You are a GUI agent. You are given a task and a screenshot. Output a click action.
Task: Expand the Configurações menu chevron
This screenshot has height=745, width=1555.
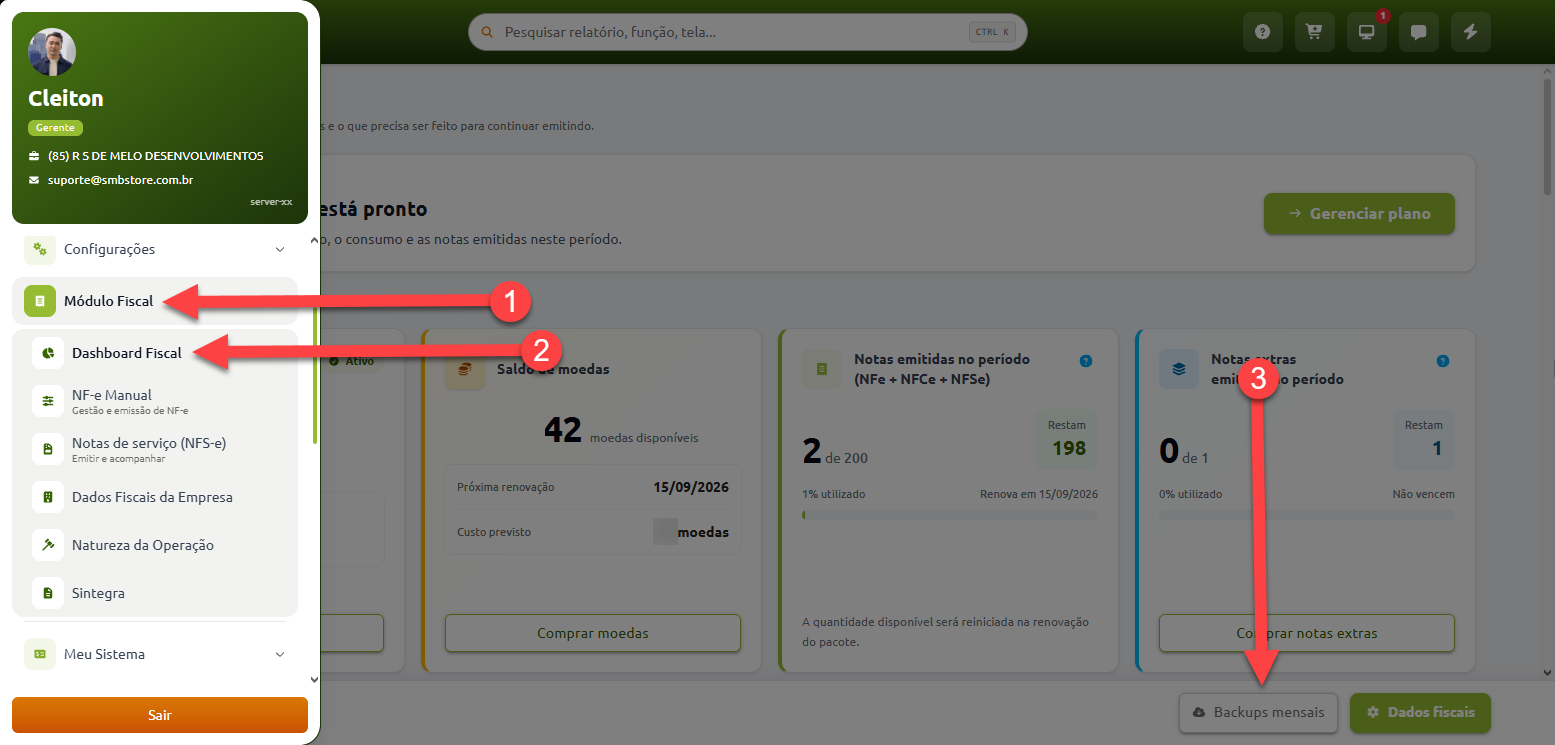279,249
